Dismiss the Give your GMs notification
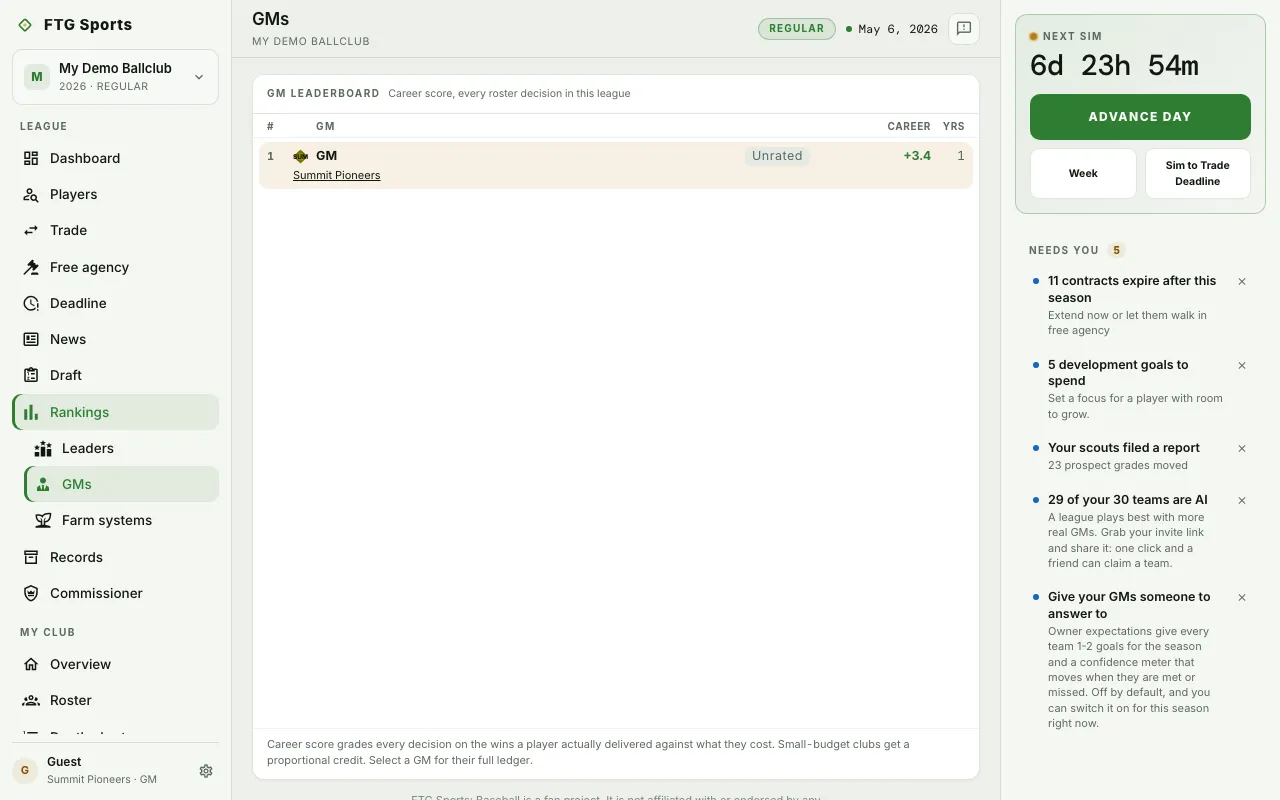Viewport: 1280px width, 800px height. pos(1242,598)
